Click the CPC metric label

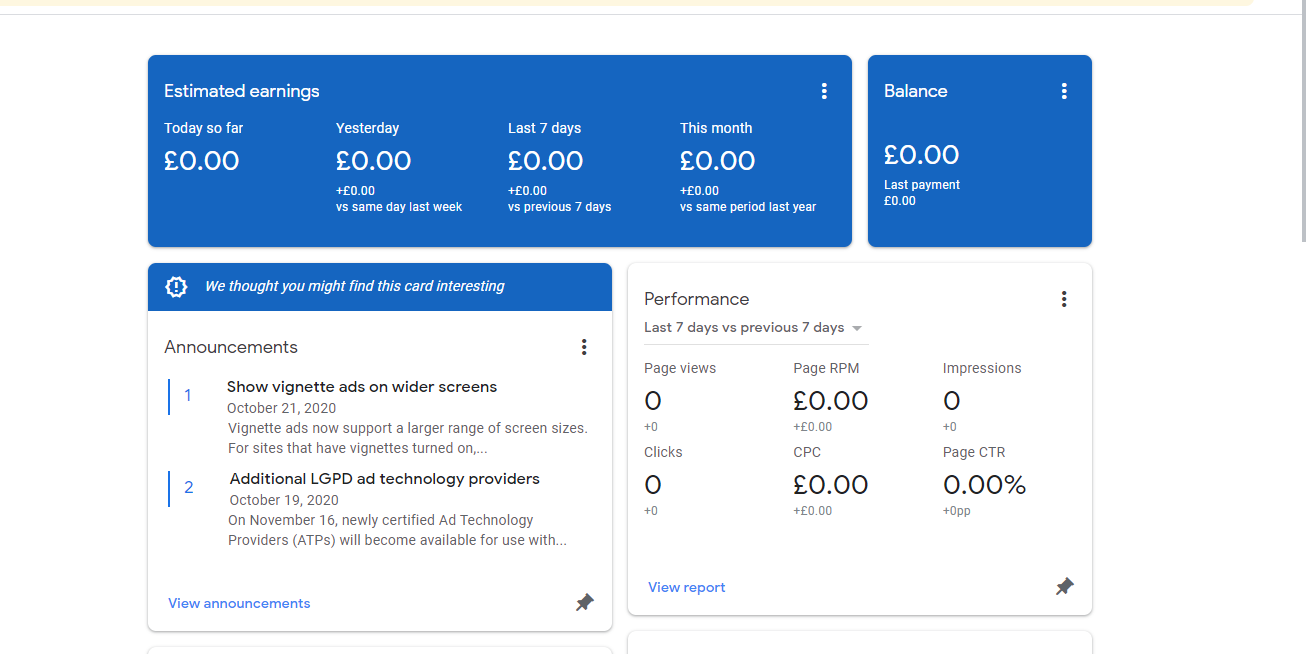(x=807, y=452)
